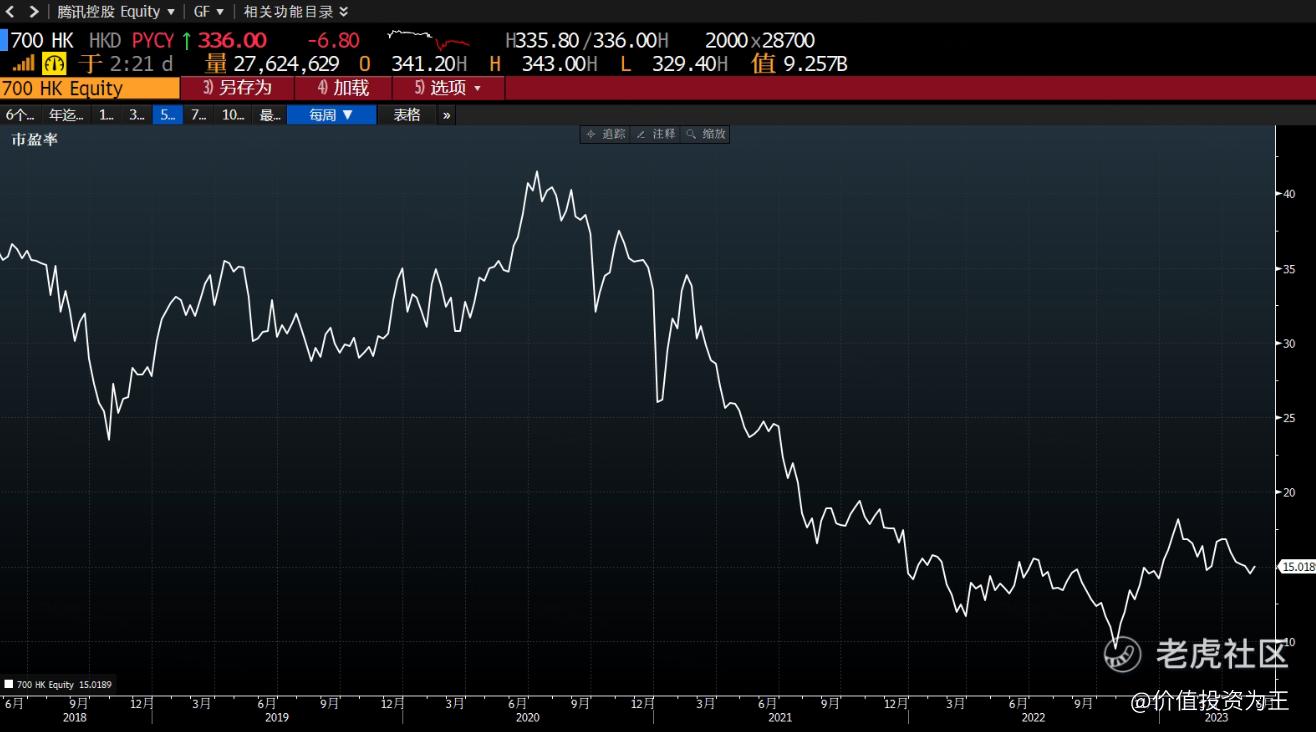Click the PYCY label in the quote line
The height and width of the screenshot is (732, 1316).
tap(153, 41)
